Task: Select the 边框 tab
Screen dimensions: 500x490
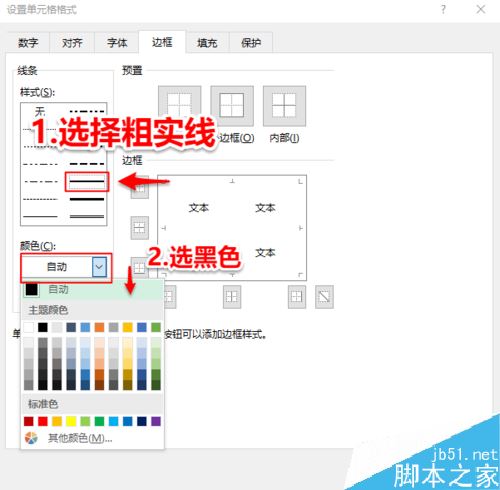Action: click(162, 42)
